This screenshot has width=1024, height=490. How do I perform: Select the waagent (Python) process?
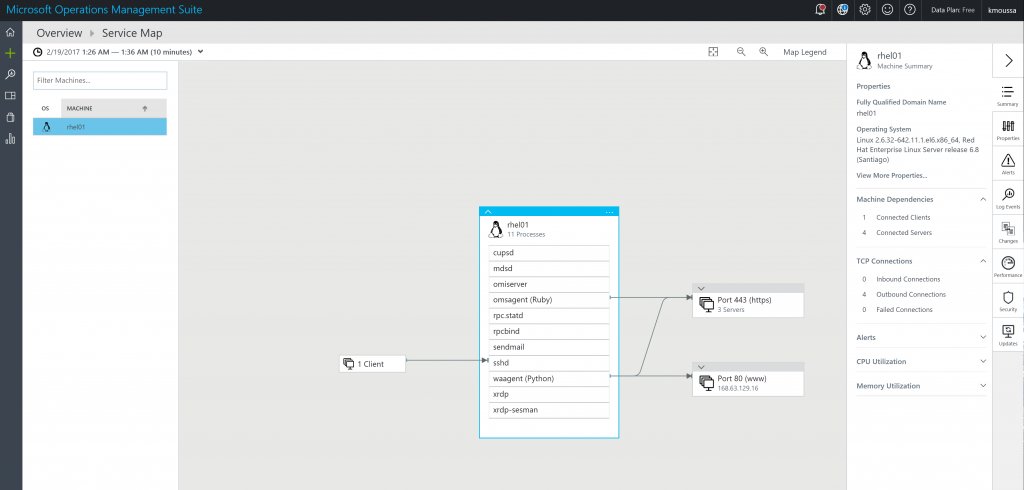pos(549,378)
